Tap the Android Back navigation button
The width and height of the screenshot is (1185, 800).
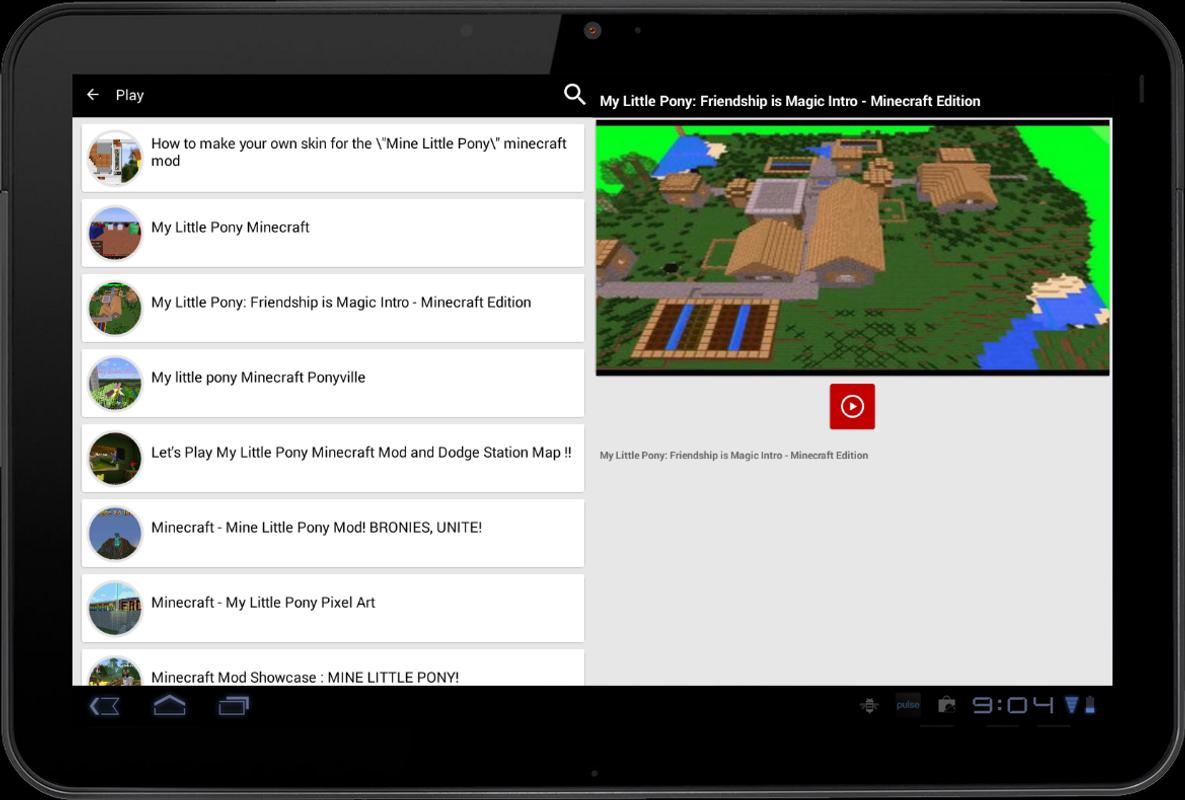[x=104, y=706]
